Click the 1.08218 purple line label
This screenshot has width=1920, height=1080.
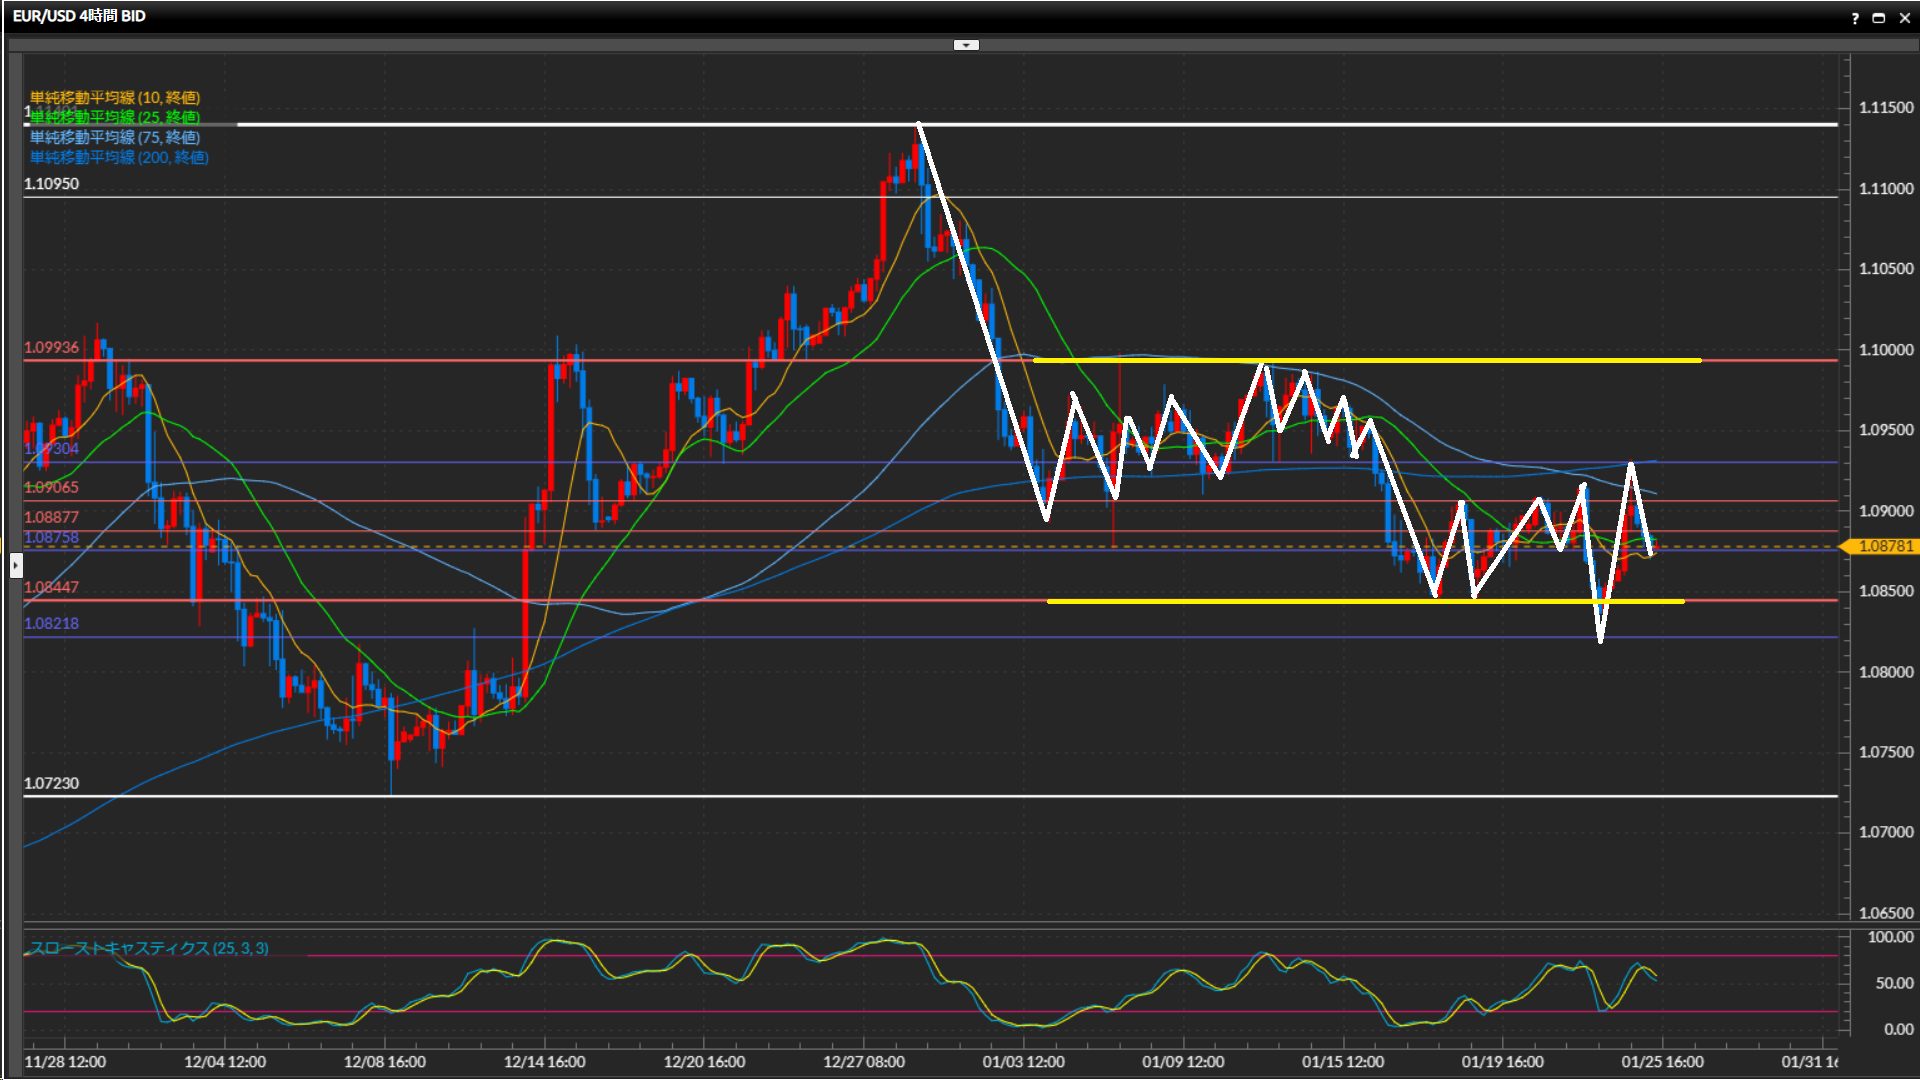click(51, 623)
